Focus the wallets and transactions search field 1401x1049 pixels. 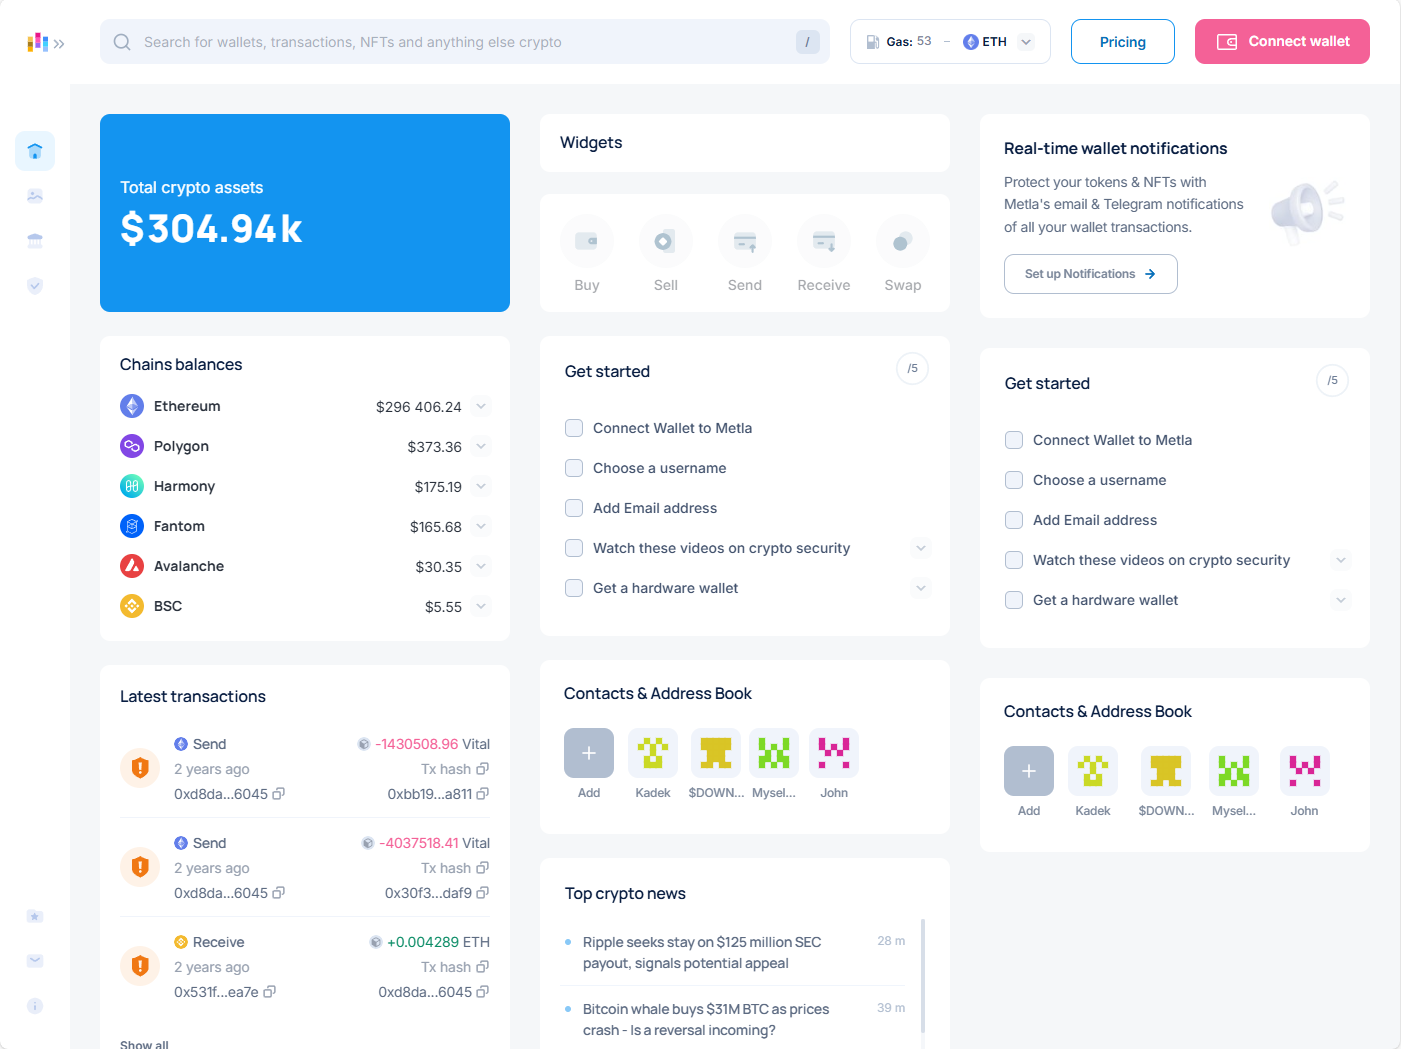pos(465,42)
